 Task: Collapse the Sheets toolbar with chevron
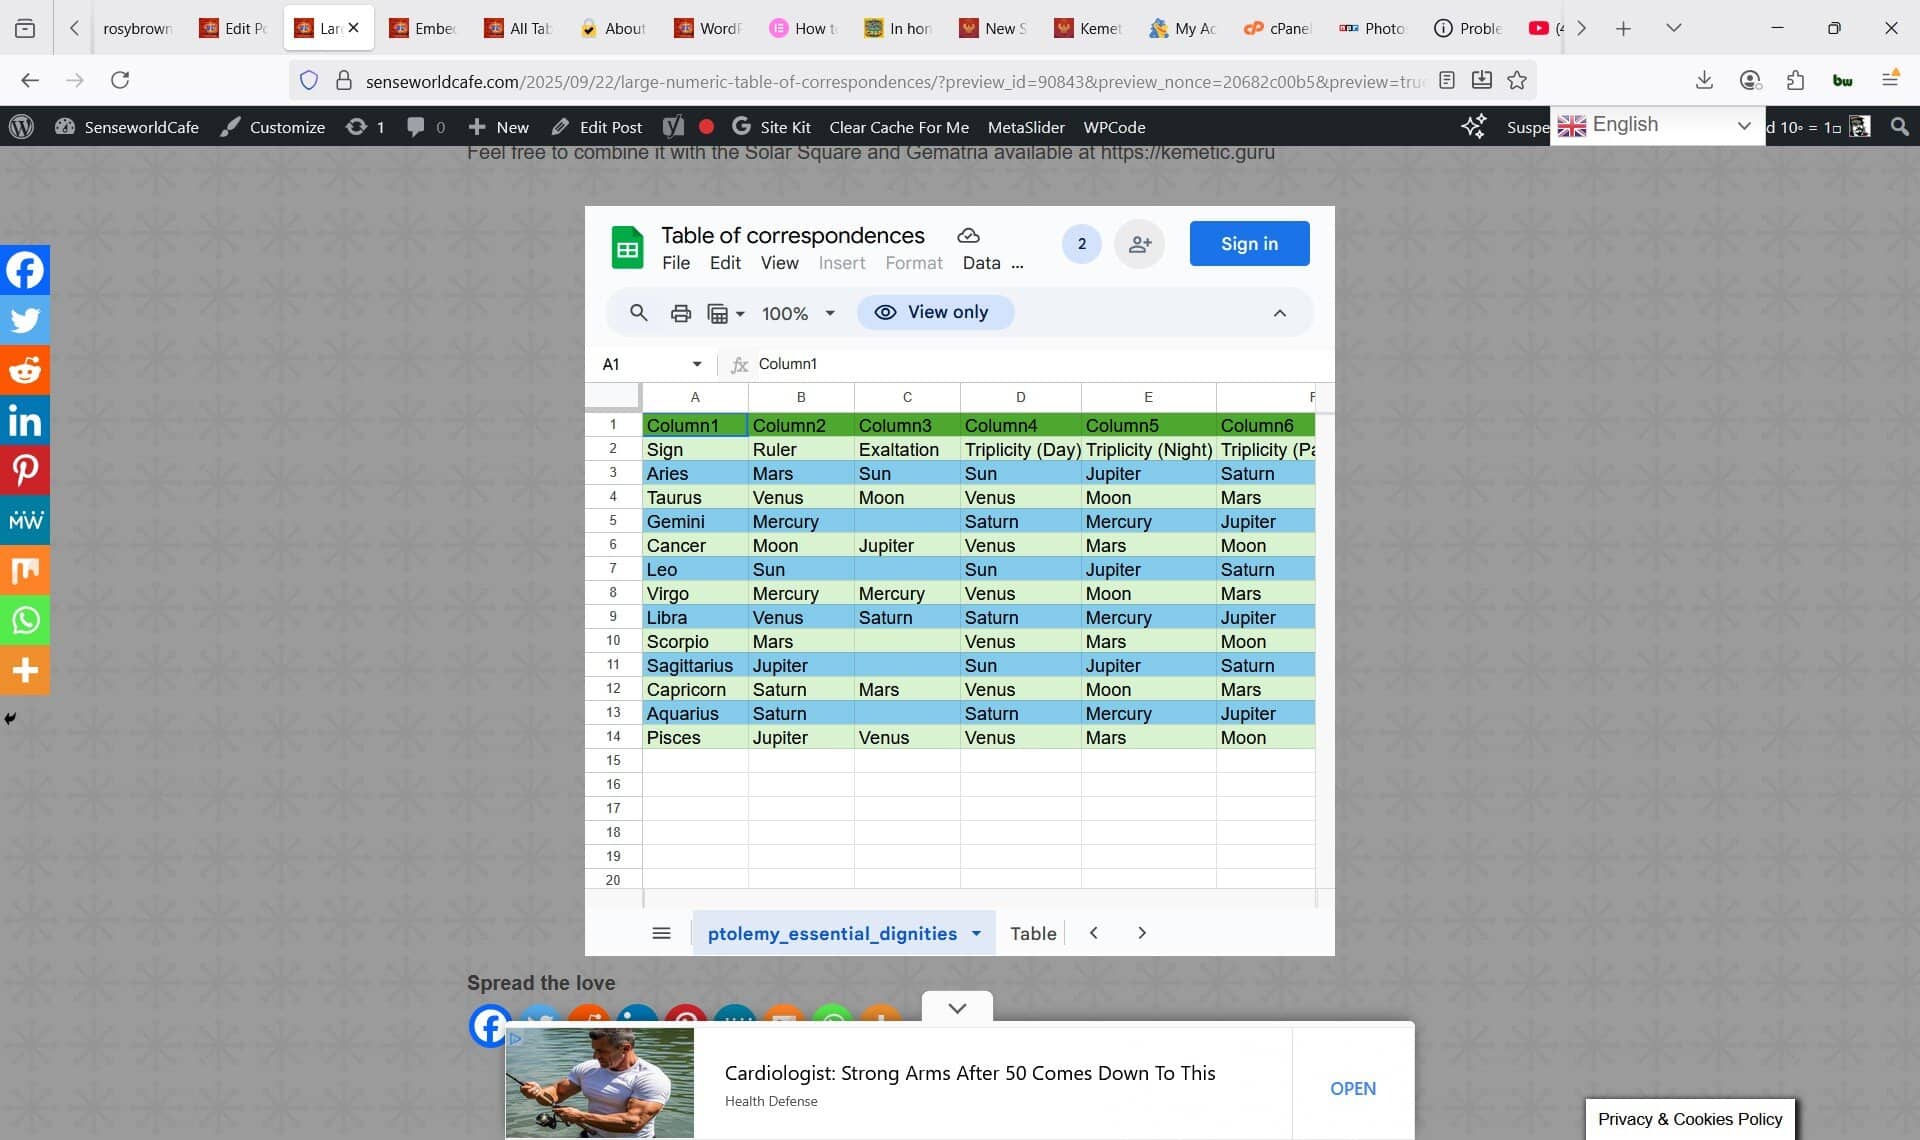[x=1279, y=313]
